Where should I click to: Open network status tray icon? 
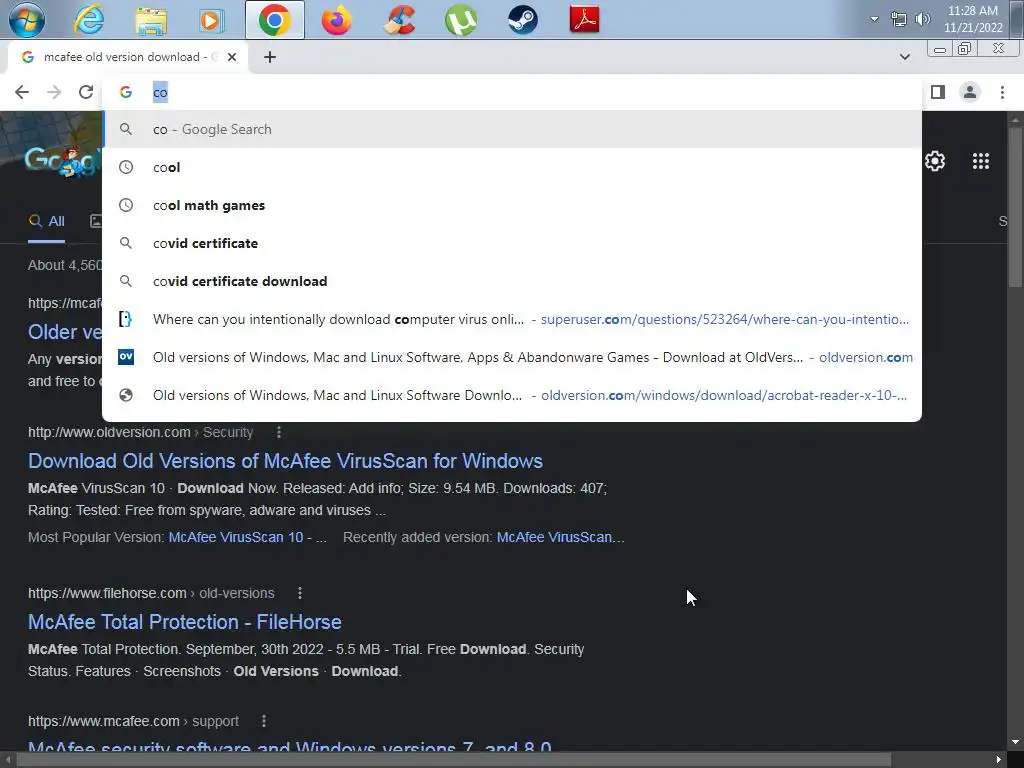(899, 20)
